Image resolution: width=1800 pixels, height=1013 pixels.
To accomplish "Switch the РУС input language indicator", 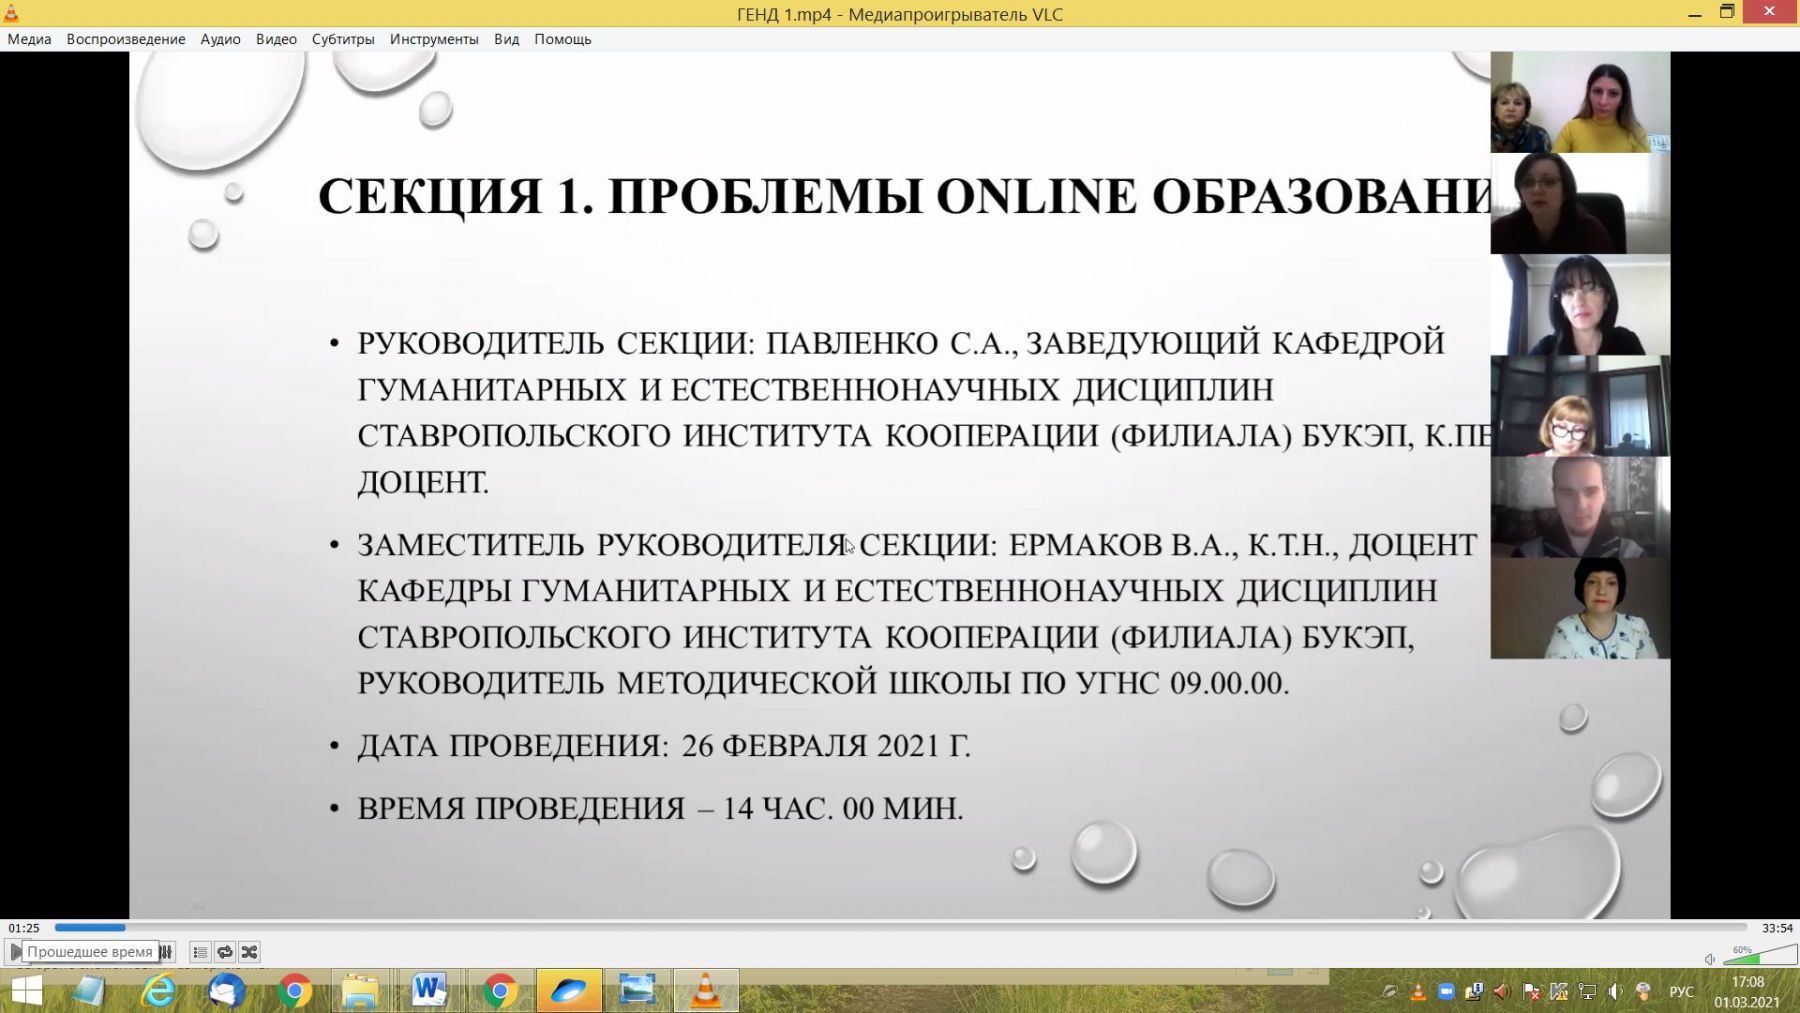I will click(1682, 992).
